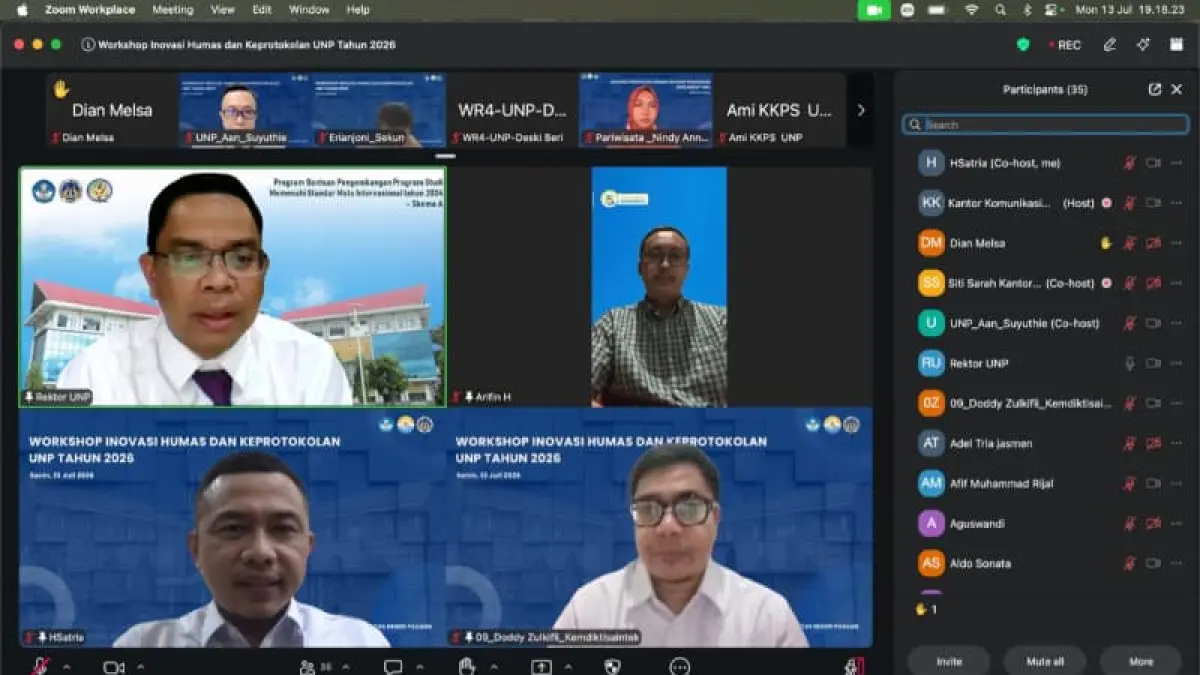Toggle video for Dian Melsa in list
Screen dimensions: 1200x675
tap(1153, 243)
